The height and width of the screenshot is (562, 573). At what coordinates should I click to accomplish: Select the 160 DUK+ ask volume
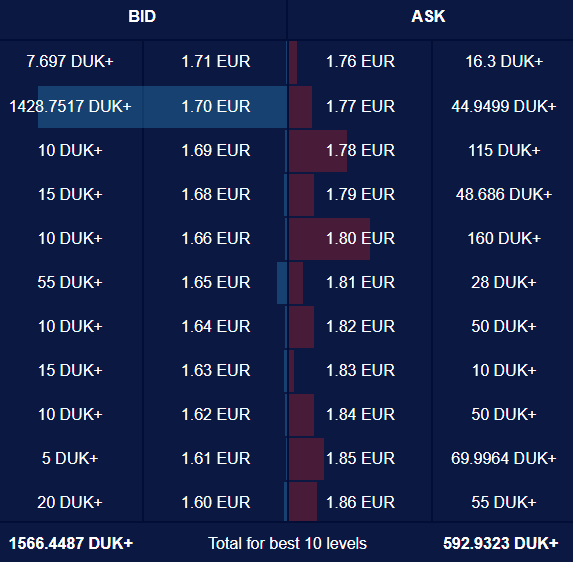[x=504, y=238]
